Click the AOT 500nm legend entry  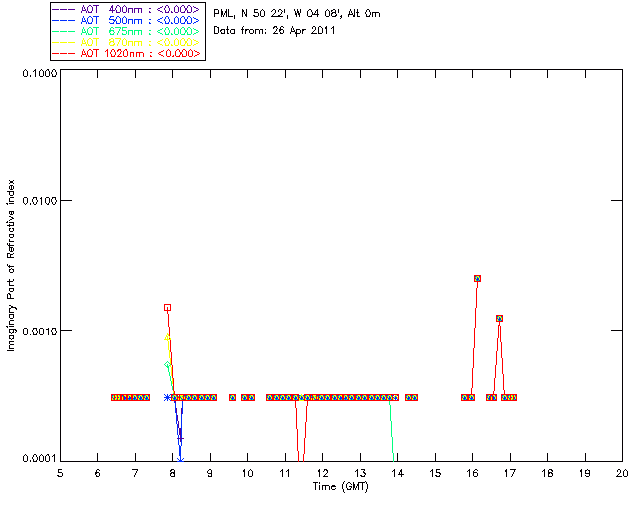click(x=127, y=20)
